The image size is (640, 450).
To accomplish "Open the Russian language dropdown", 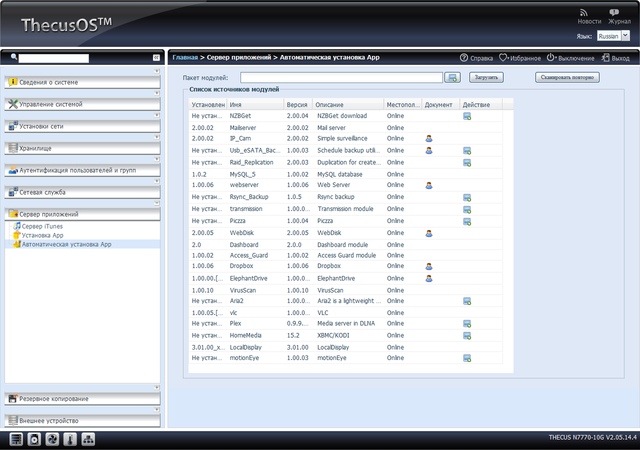I will [625, 36].
